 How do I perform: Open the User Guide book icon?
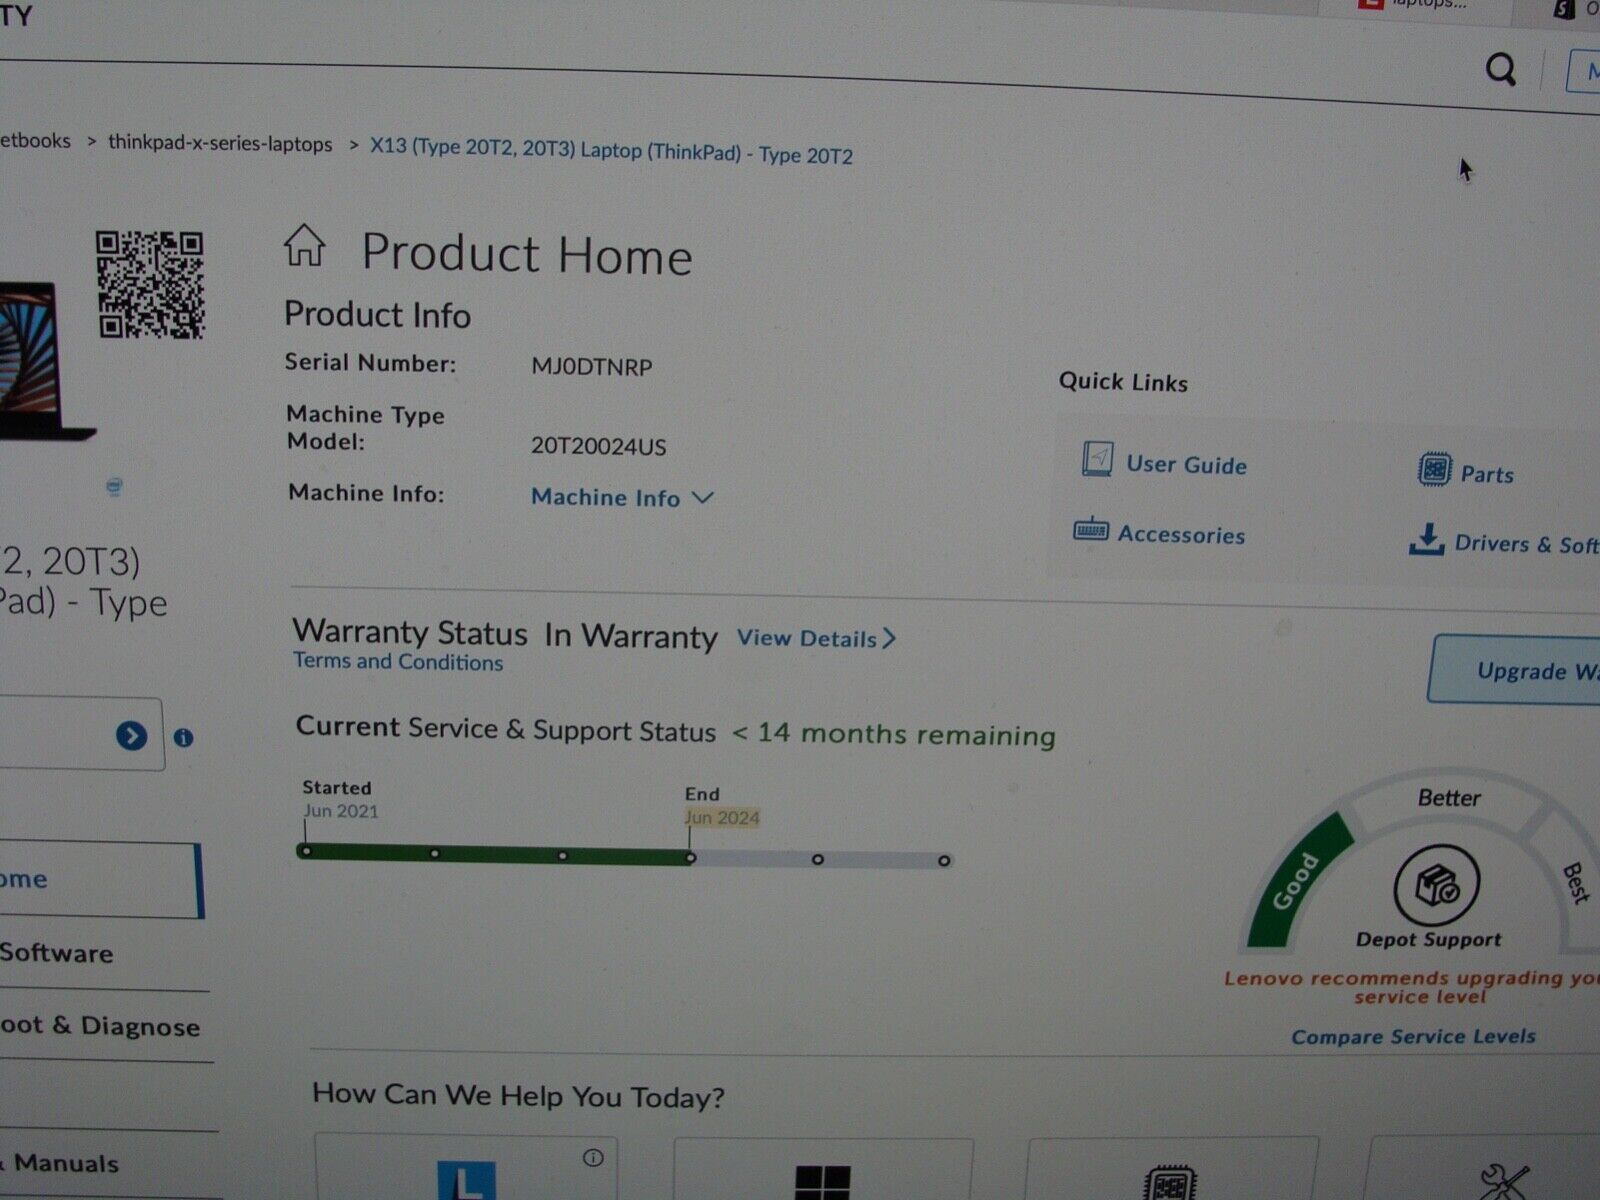click(x=1097, y=460)
